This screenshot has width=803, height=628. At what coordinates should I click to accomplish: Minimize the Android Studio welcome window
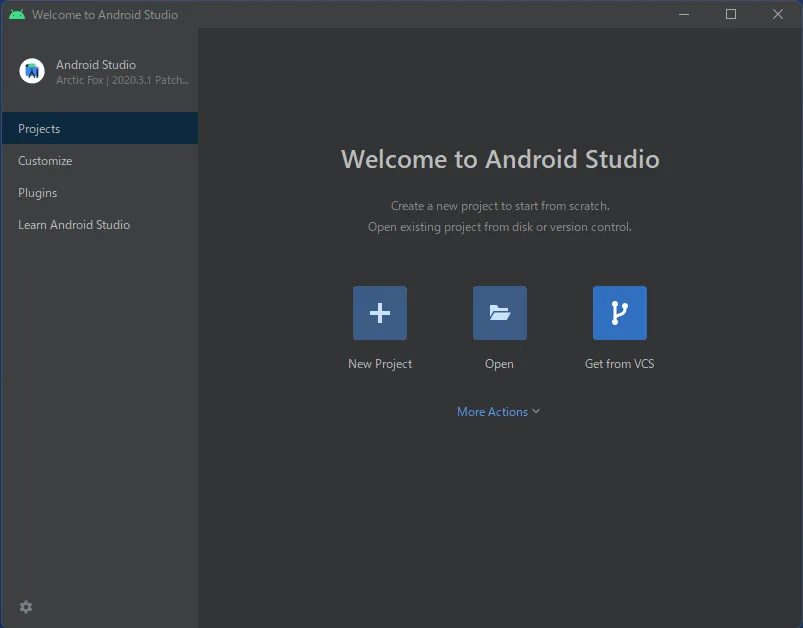(684, 14)
